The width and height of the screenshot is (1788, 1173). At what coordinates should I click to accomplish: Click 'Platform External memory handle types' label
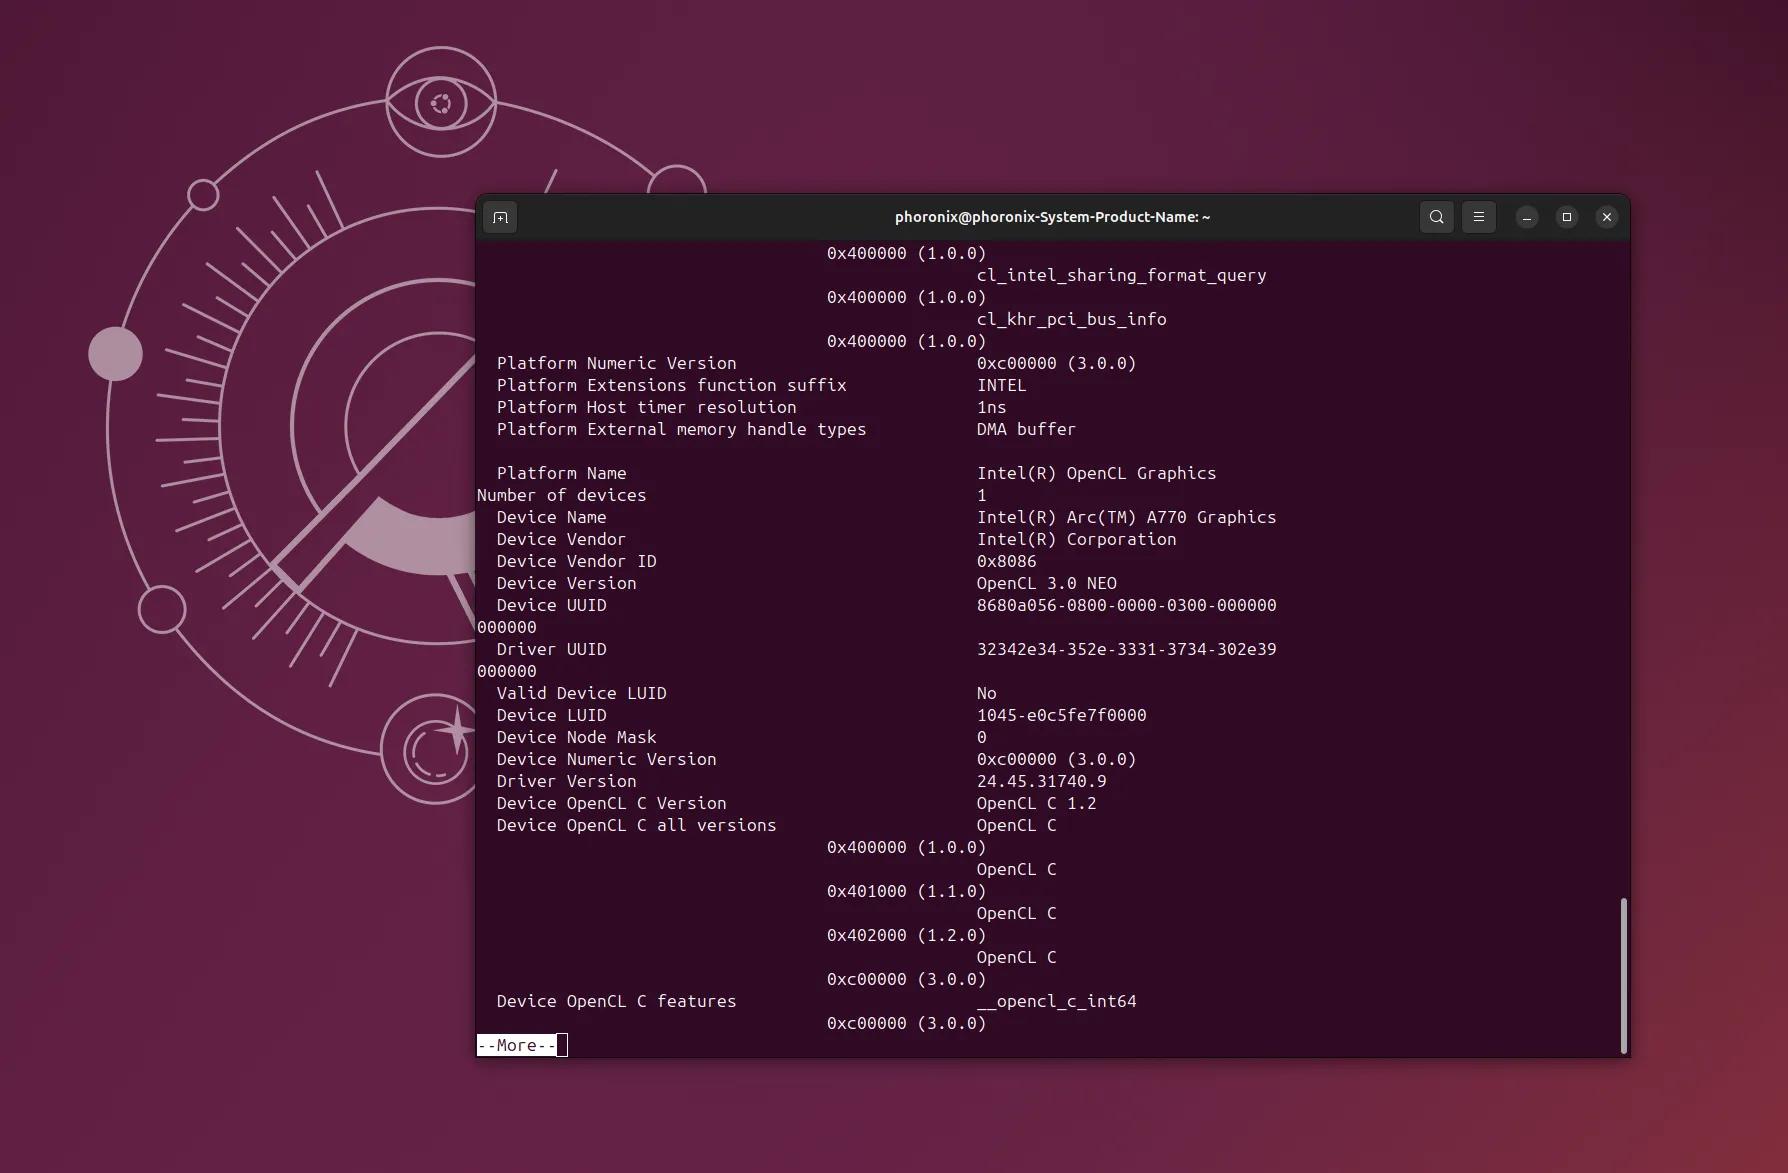click(x=681, y=429)
